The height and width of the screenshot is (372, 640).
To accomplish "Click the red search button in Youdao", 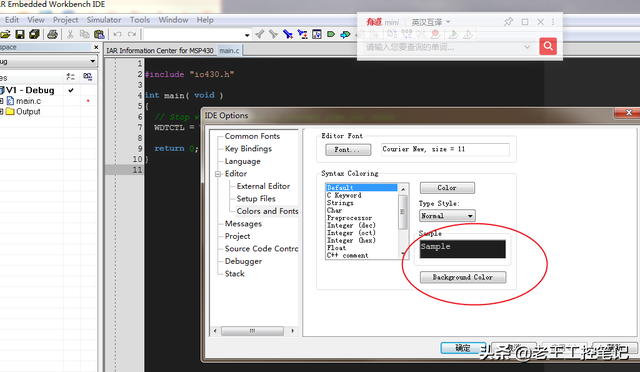I will coord(548,46).
